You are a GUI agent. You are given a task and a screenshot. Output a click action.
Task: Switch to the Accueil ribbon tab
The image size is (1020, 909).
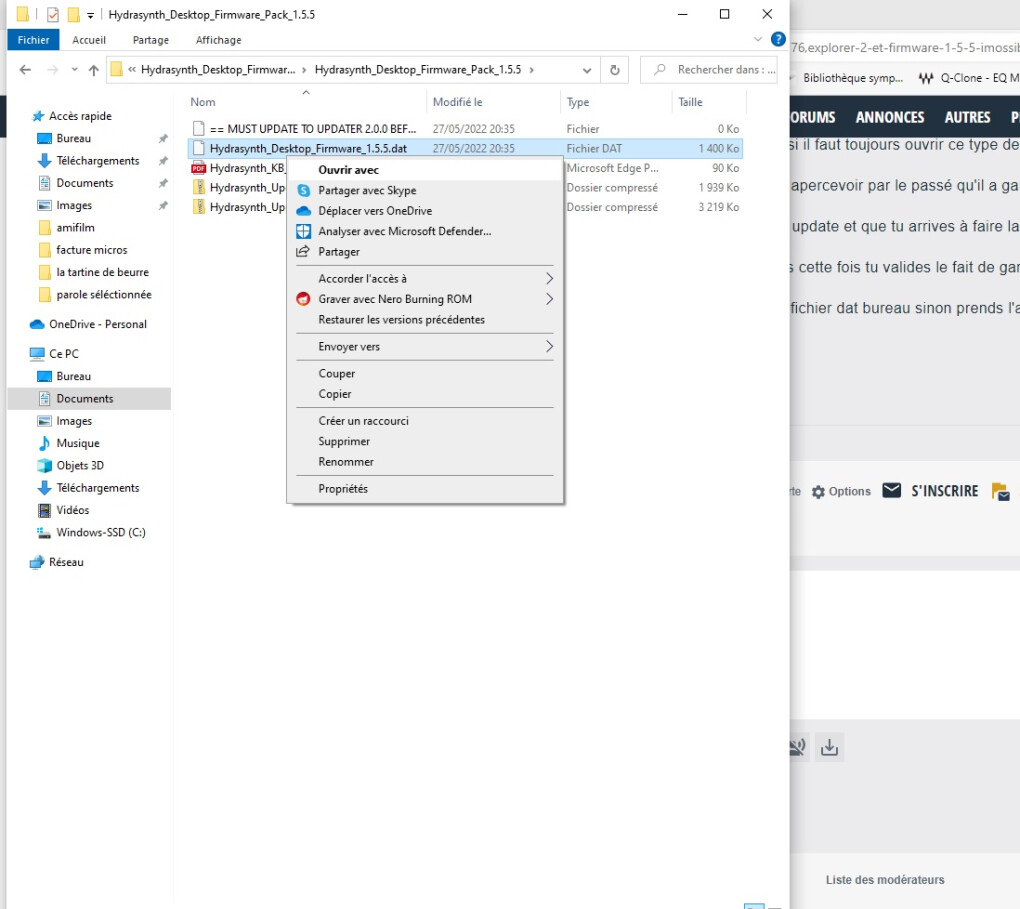point(89,40)
